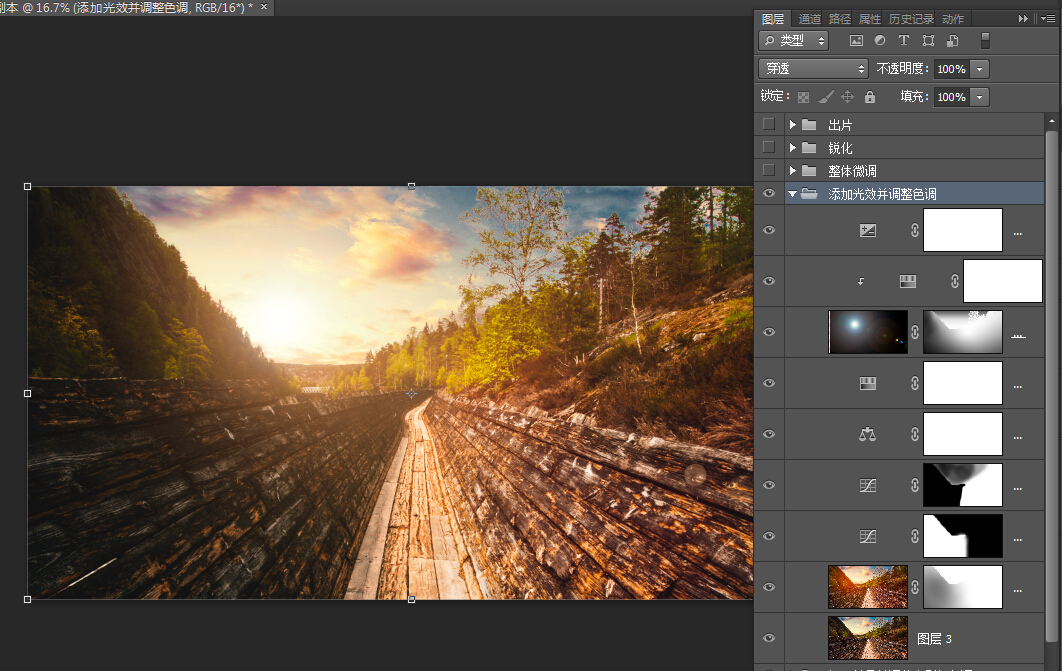The width and height of the screenshot is (1062, 671).
Task: Show the 出片 group via visibility box
Action: (769, 125)
